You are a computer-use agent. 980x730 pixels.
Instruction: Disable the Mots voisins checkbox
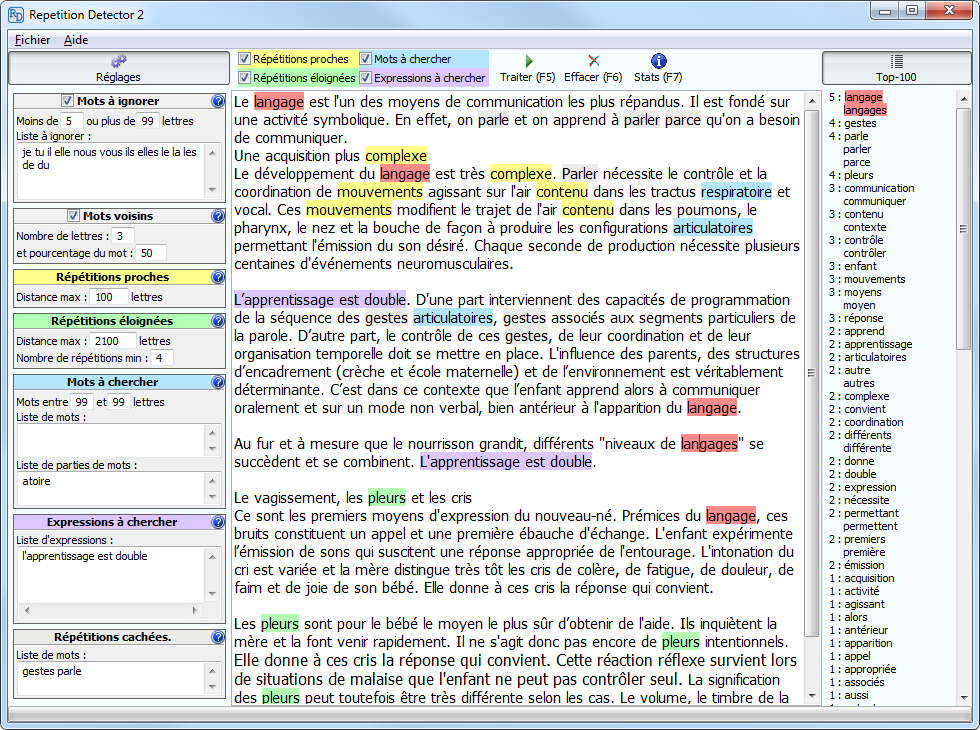pos(73,216)
